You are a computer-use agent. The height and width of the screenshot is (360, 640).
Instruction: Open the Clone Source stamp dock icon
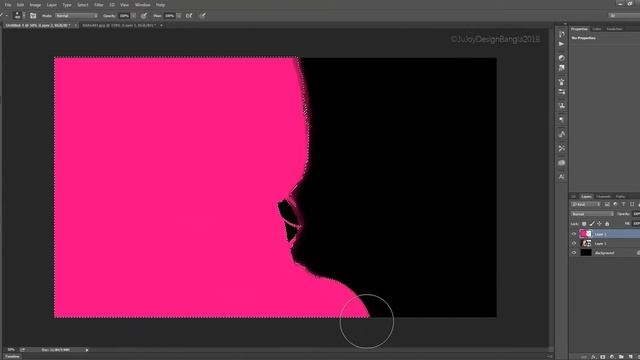[x=562, y=106]
